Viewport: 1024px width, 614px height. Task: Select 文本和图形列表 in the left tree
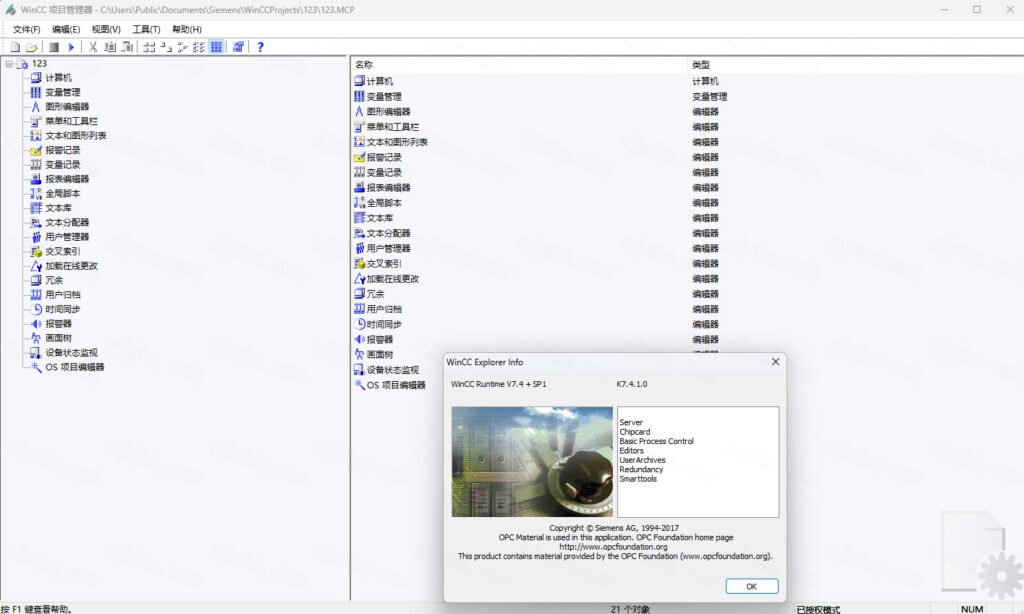click(76, 135)
